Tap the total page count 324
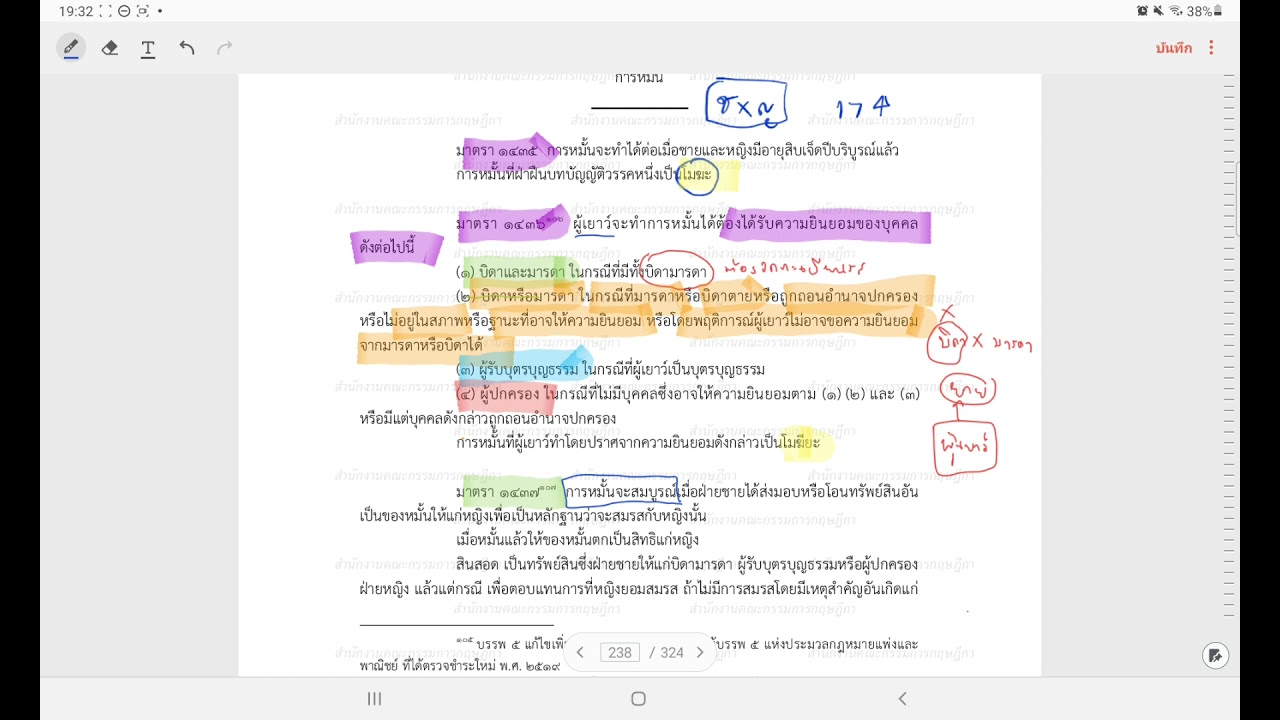This screenshot has height=720, width=1280. [x=672, y=652]
